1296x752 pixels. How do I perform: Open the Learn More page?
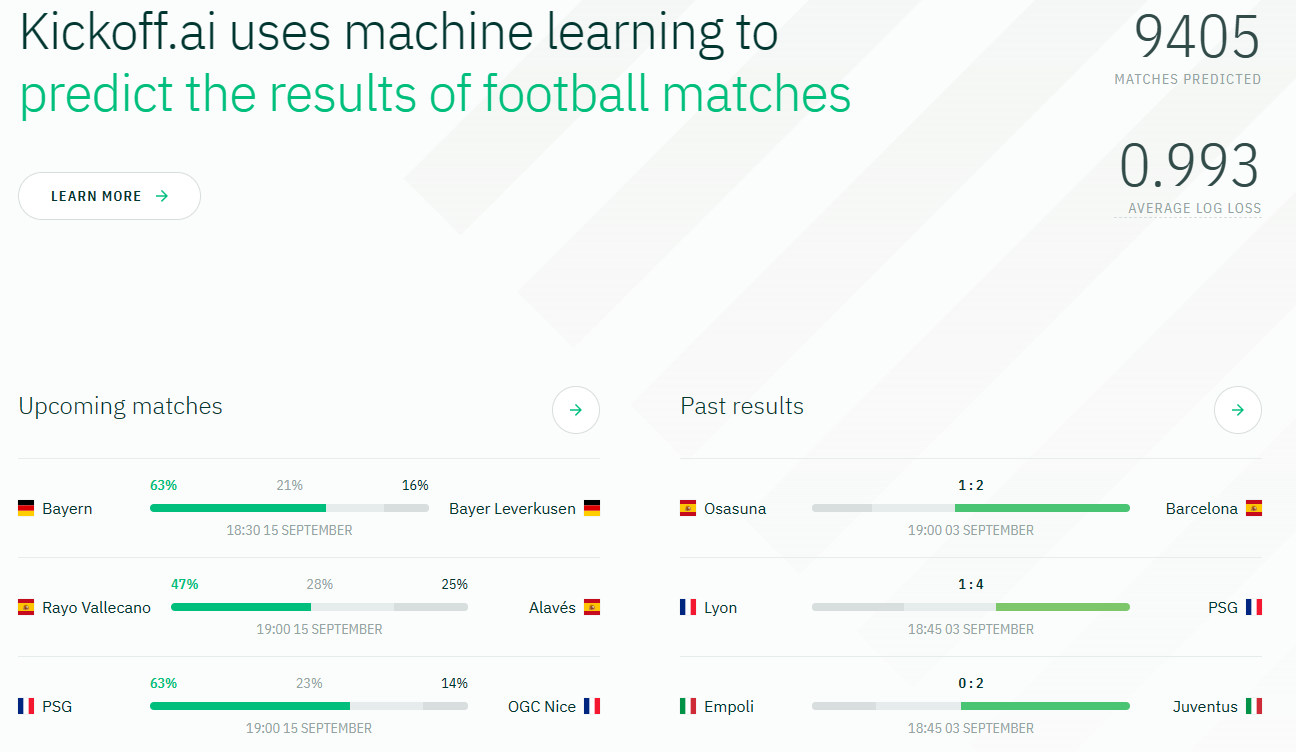pos(109,196)
